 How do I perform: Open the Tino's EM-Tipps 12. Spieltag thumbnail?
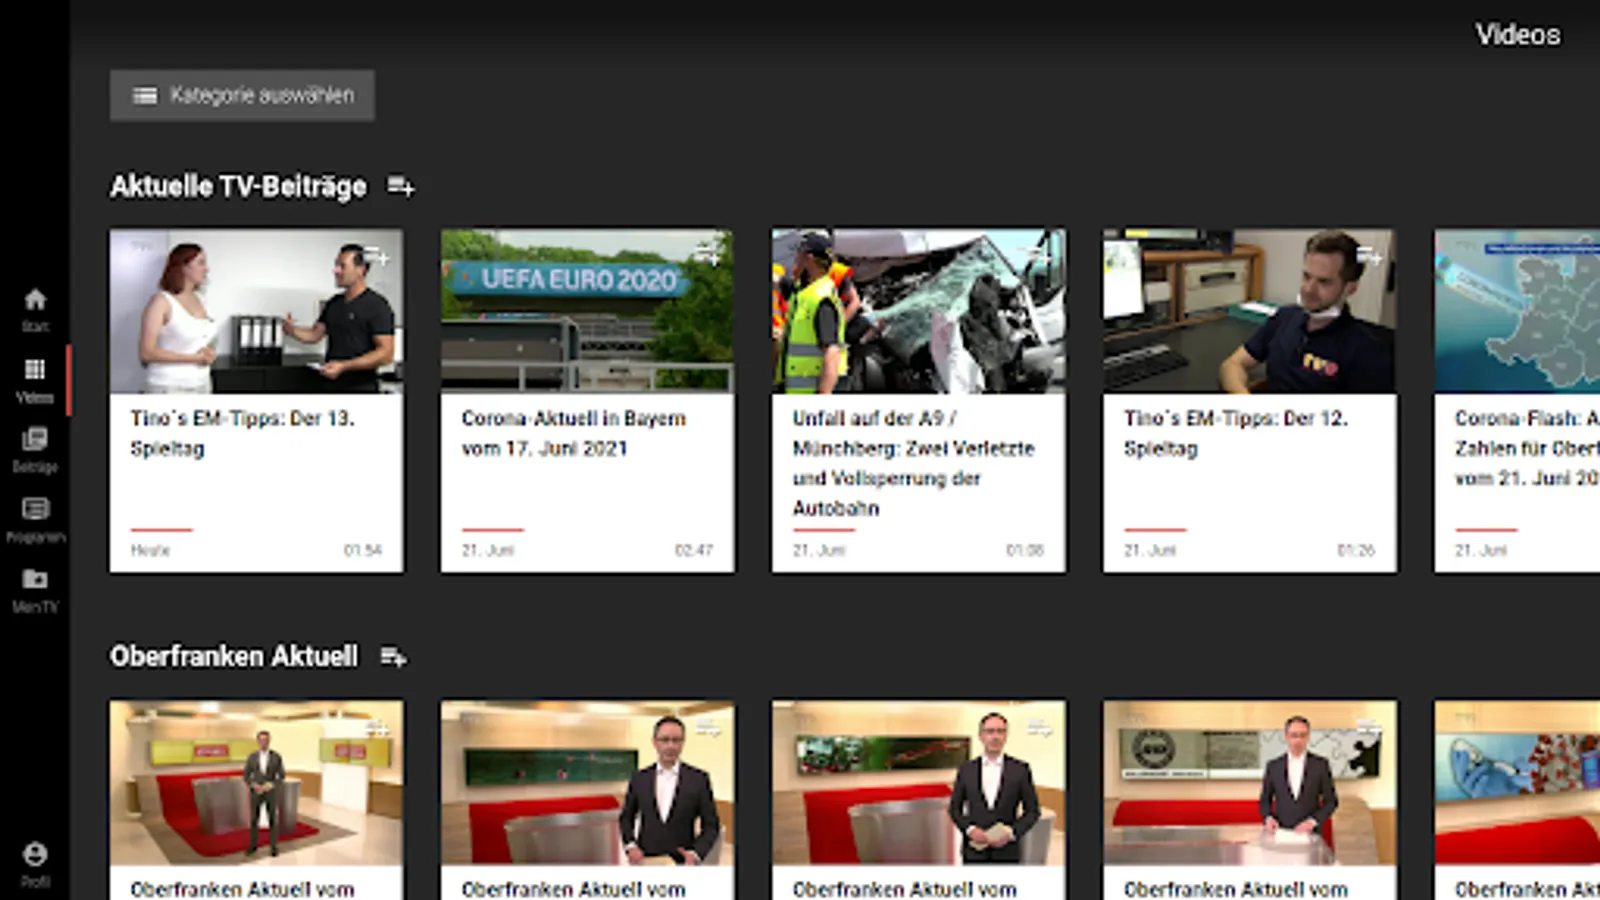[1250, 311]
